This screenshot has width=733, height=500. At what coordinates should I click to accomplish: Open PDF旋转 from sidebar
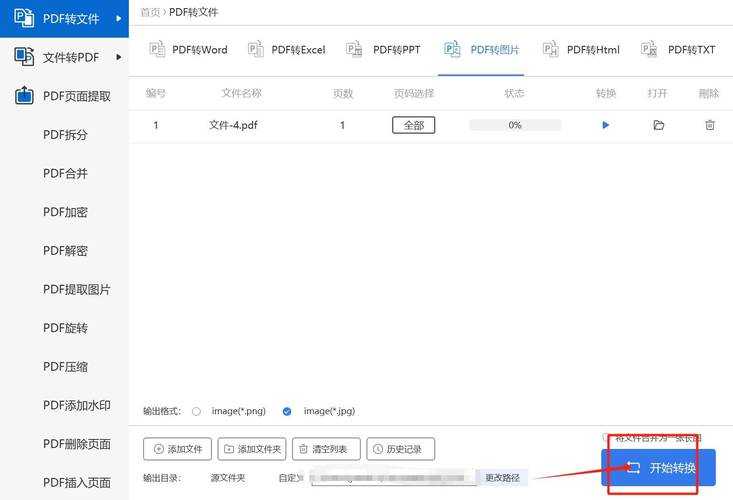[65, 328]
